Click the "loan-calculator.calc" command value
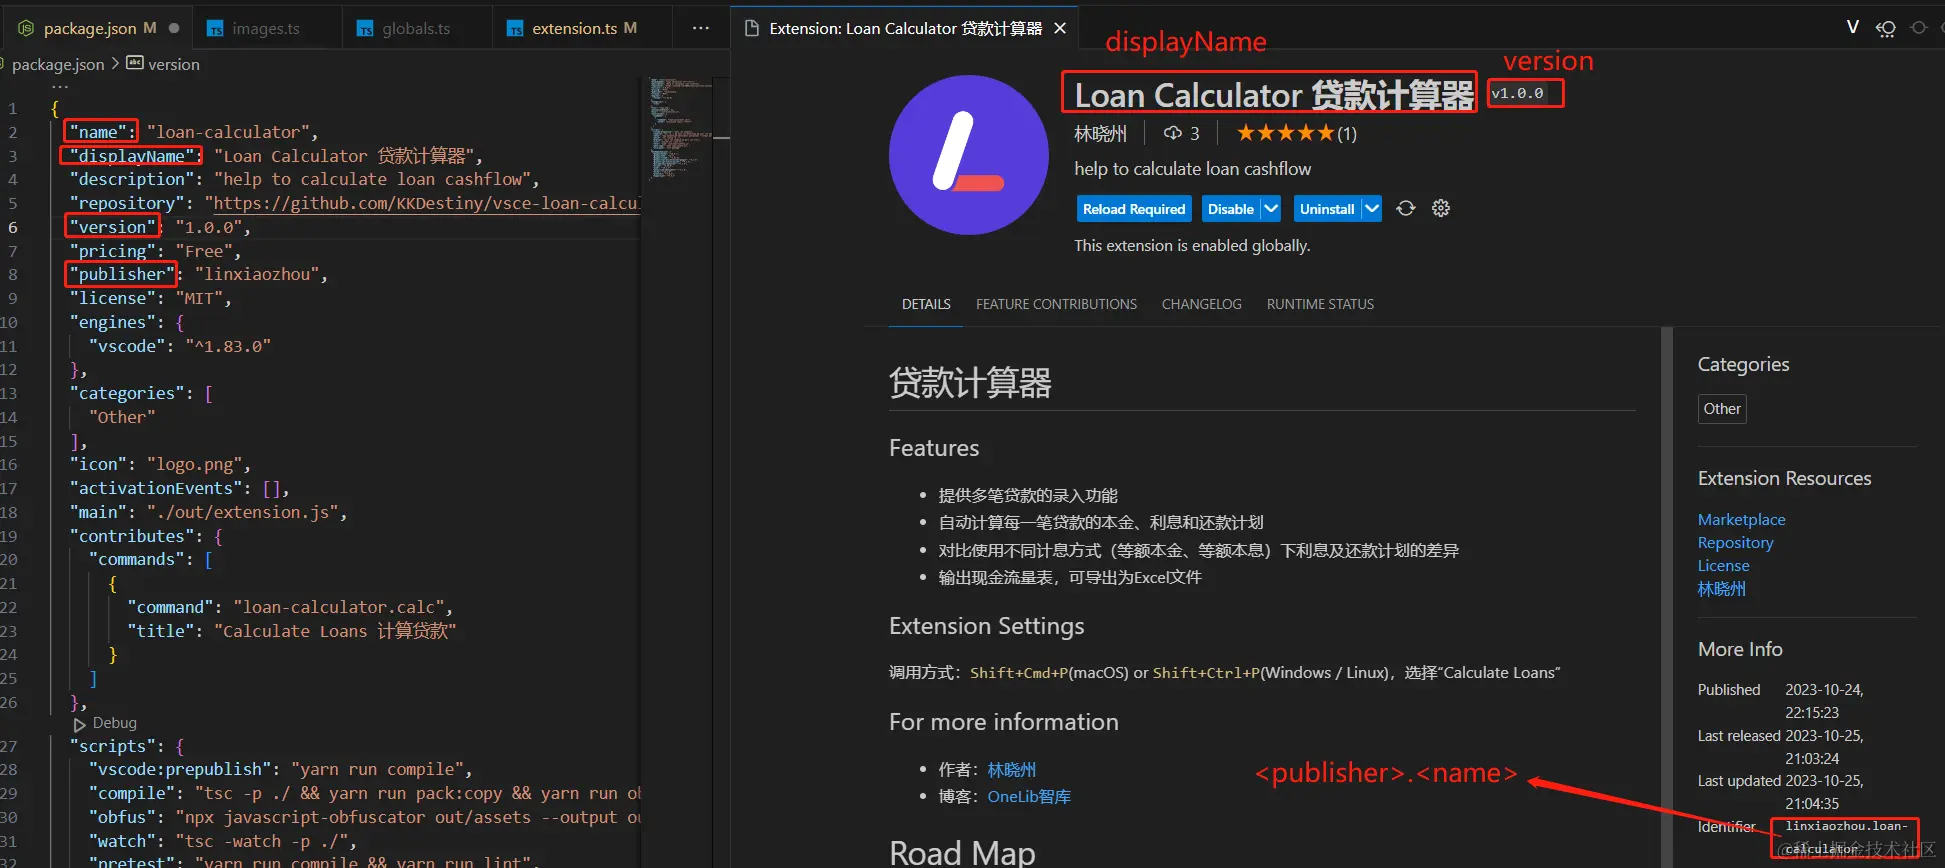1945x868 pixels. [x=339, y=607]
